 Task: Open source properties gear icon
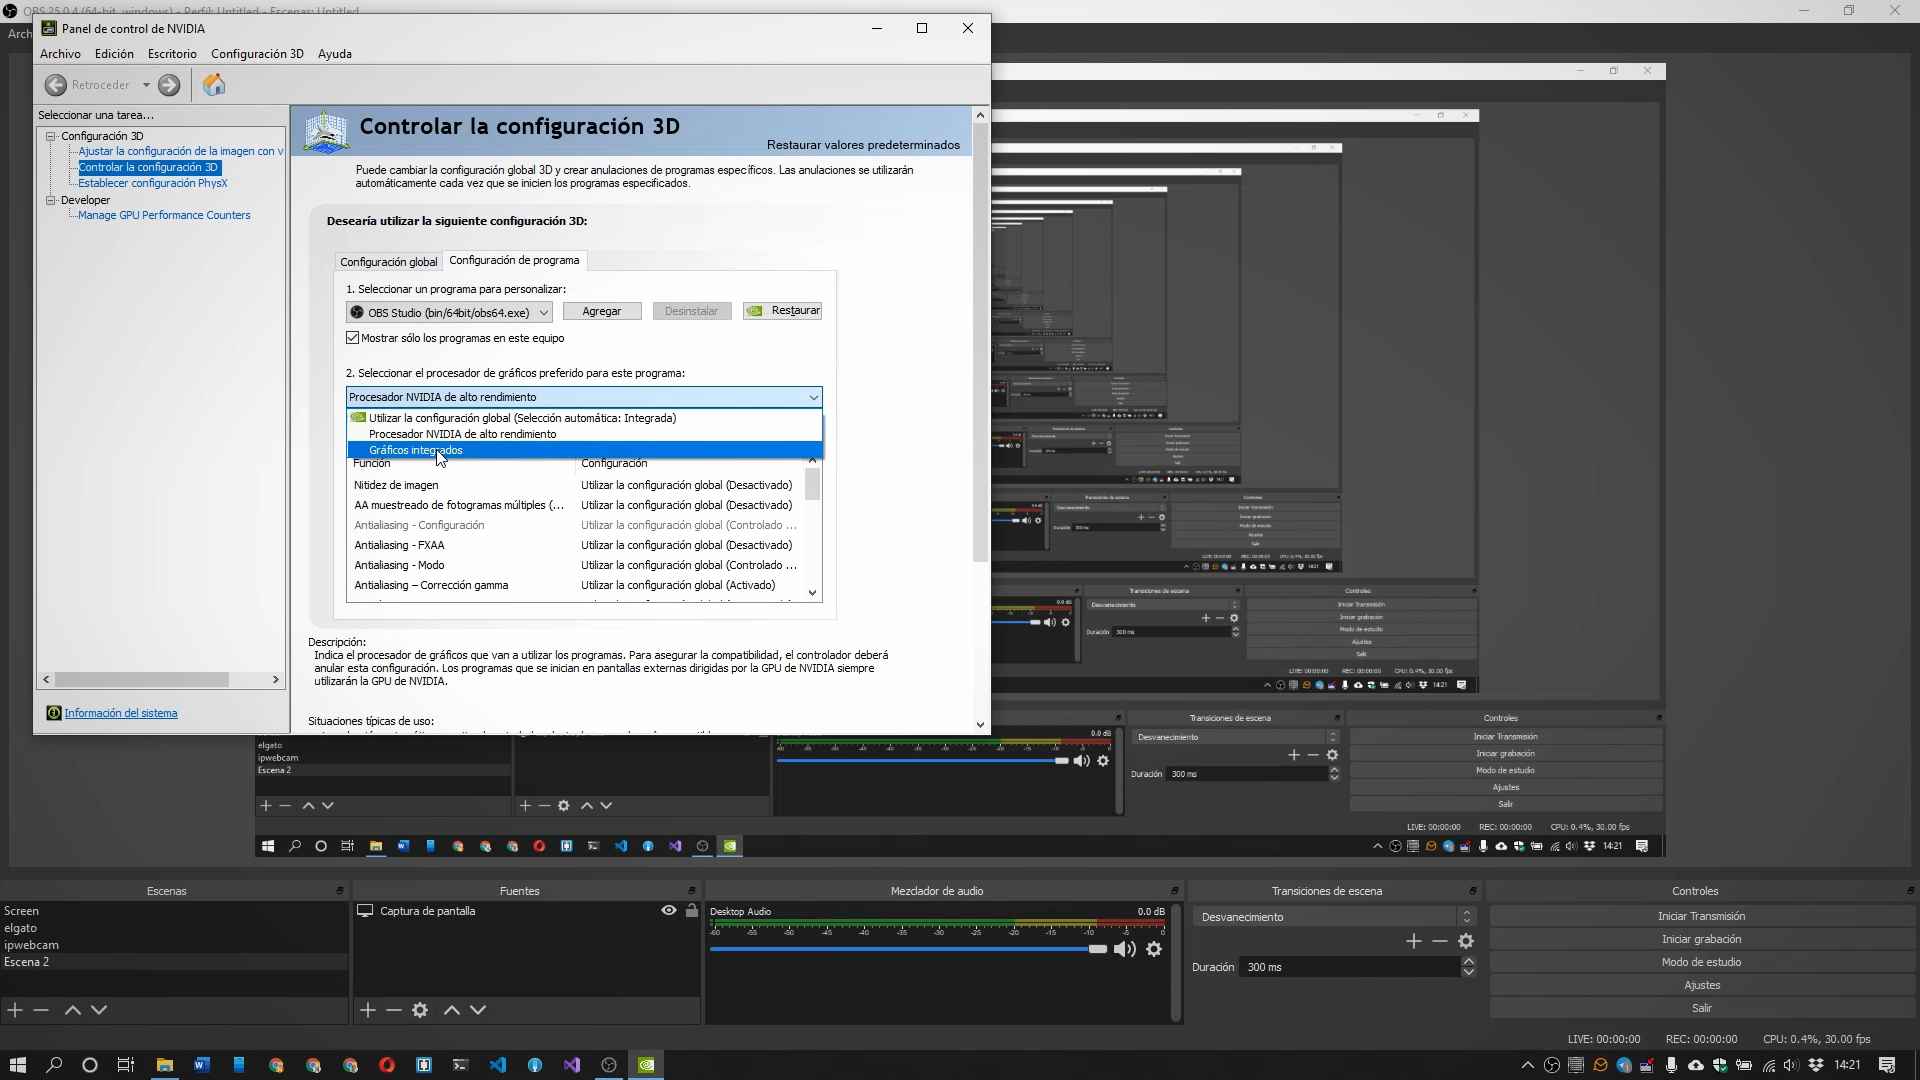(420, 1010)
